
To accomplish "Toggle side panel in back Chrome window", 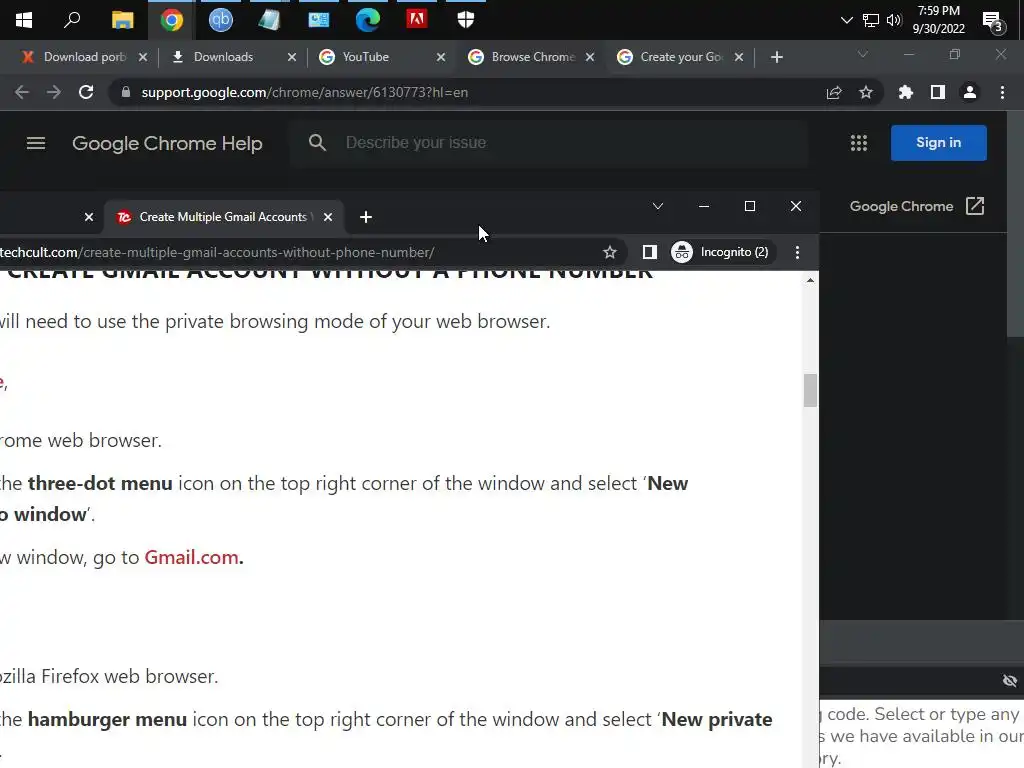I will click(938, 92).
